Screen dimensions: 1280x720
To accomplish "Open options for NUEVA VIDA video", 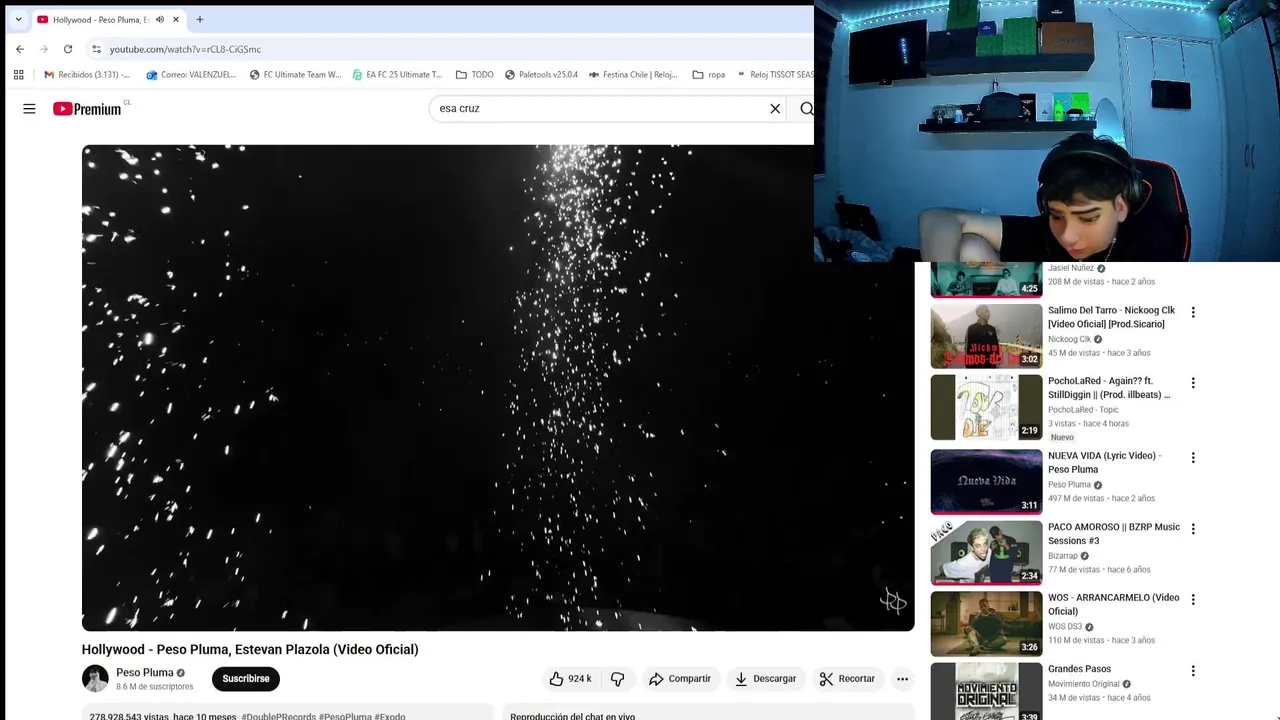I will pyautogui.click(x=1192, y=458).
